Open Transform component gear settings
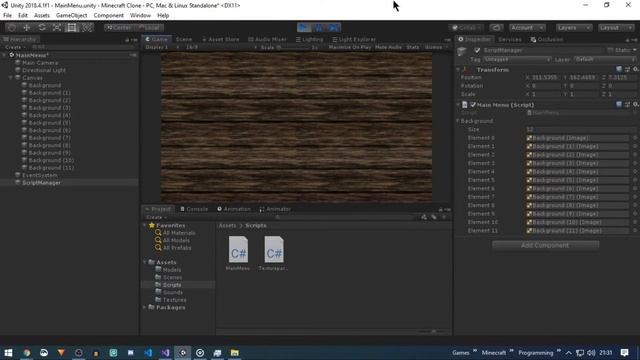This screenshot has height=360, width=640. click(x=635, y=70)
